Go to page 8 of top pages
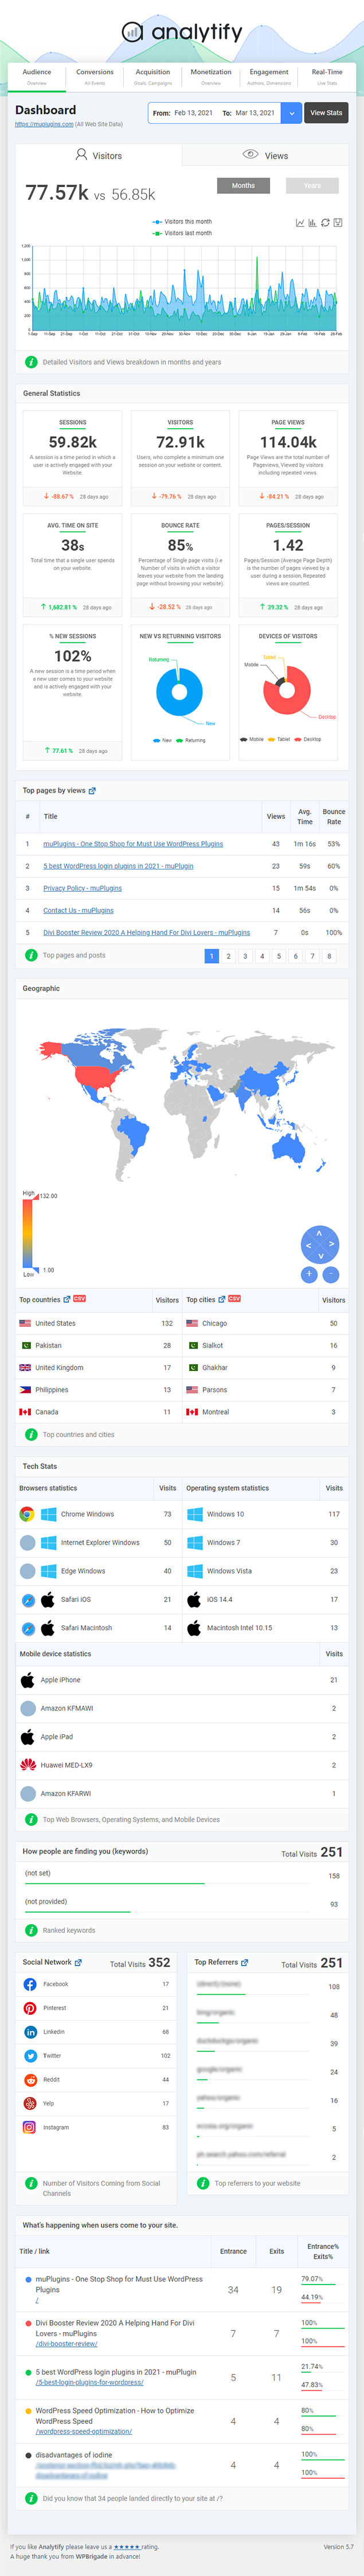Viewport: 364px width, 2576px height. 329,956
